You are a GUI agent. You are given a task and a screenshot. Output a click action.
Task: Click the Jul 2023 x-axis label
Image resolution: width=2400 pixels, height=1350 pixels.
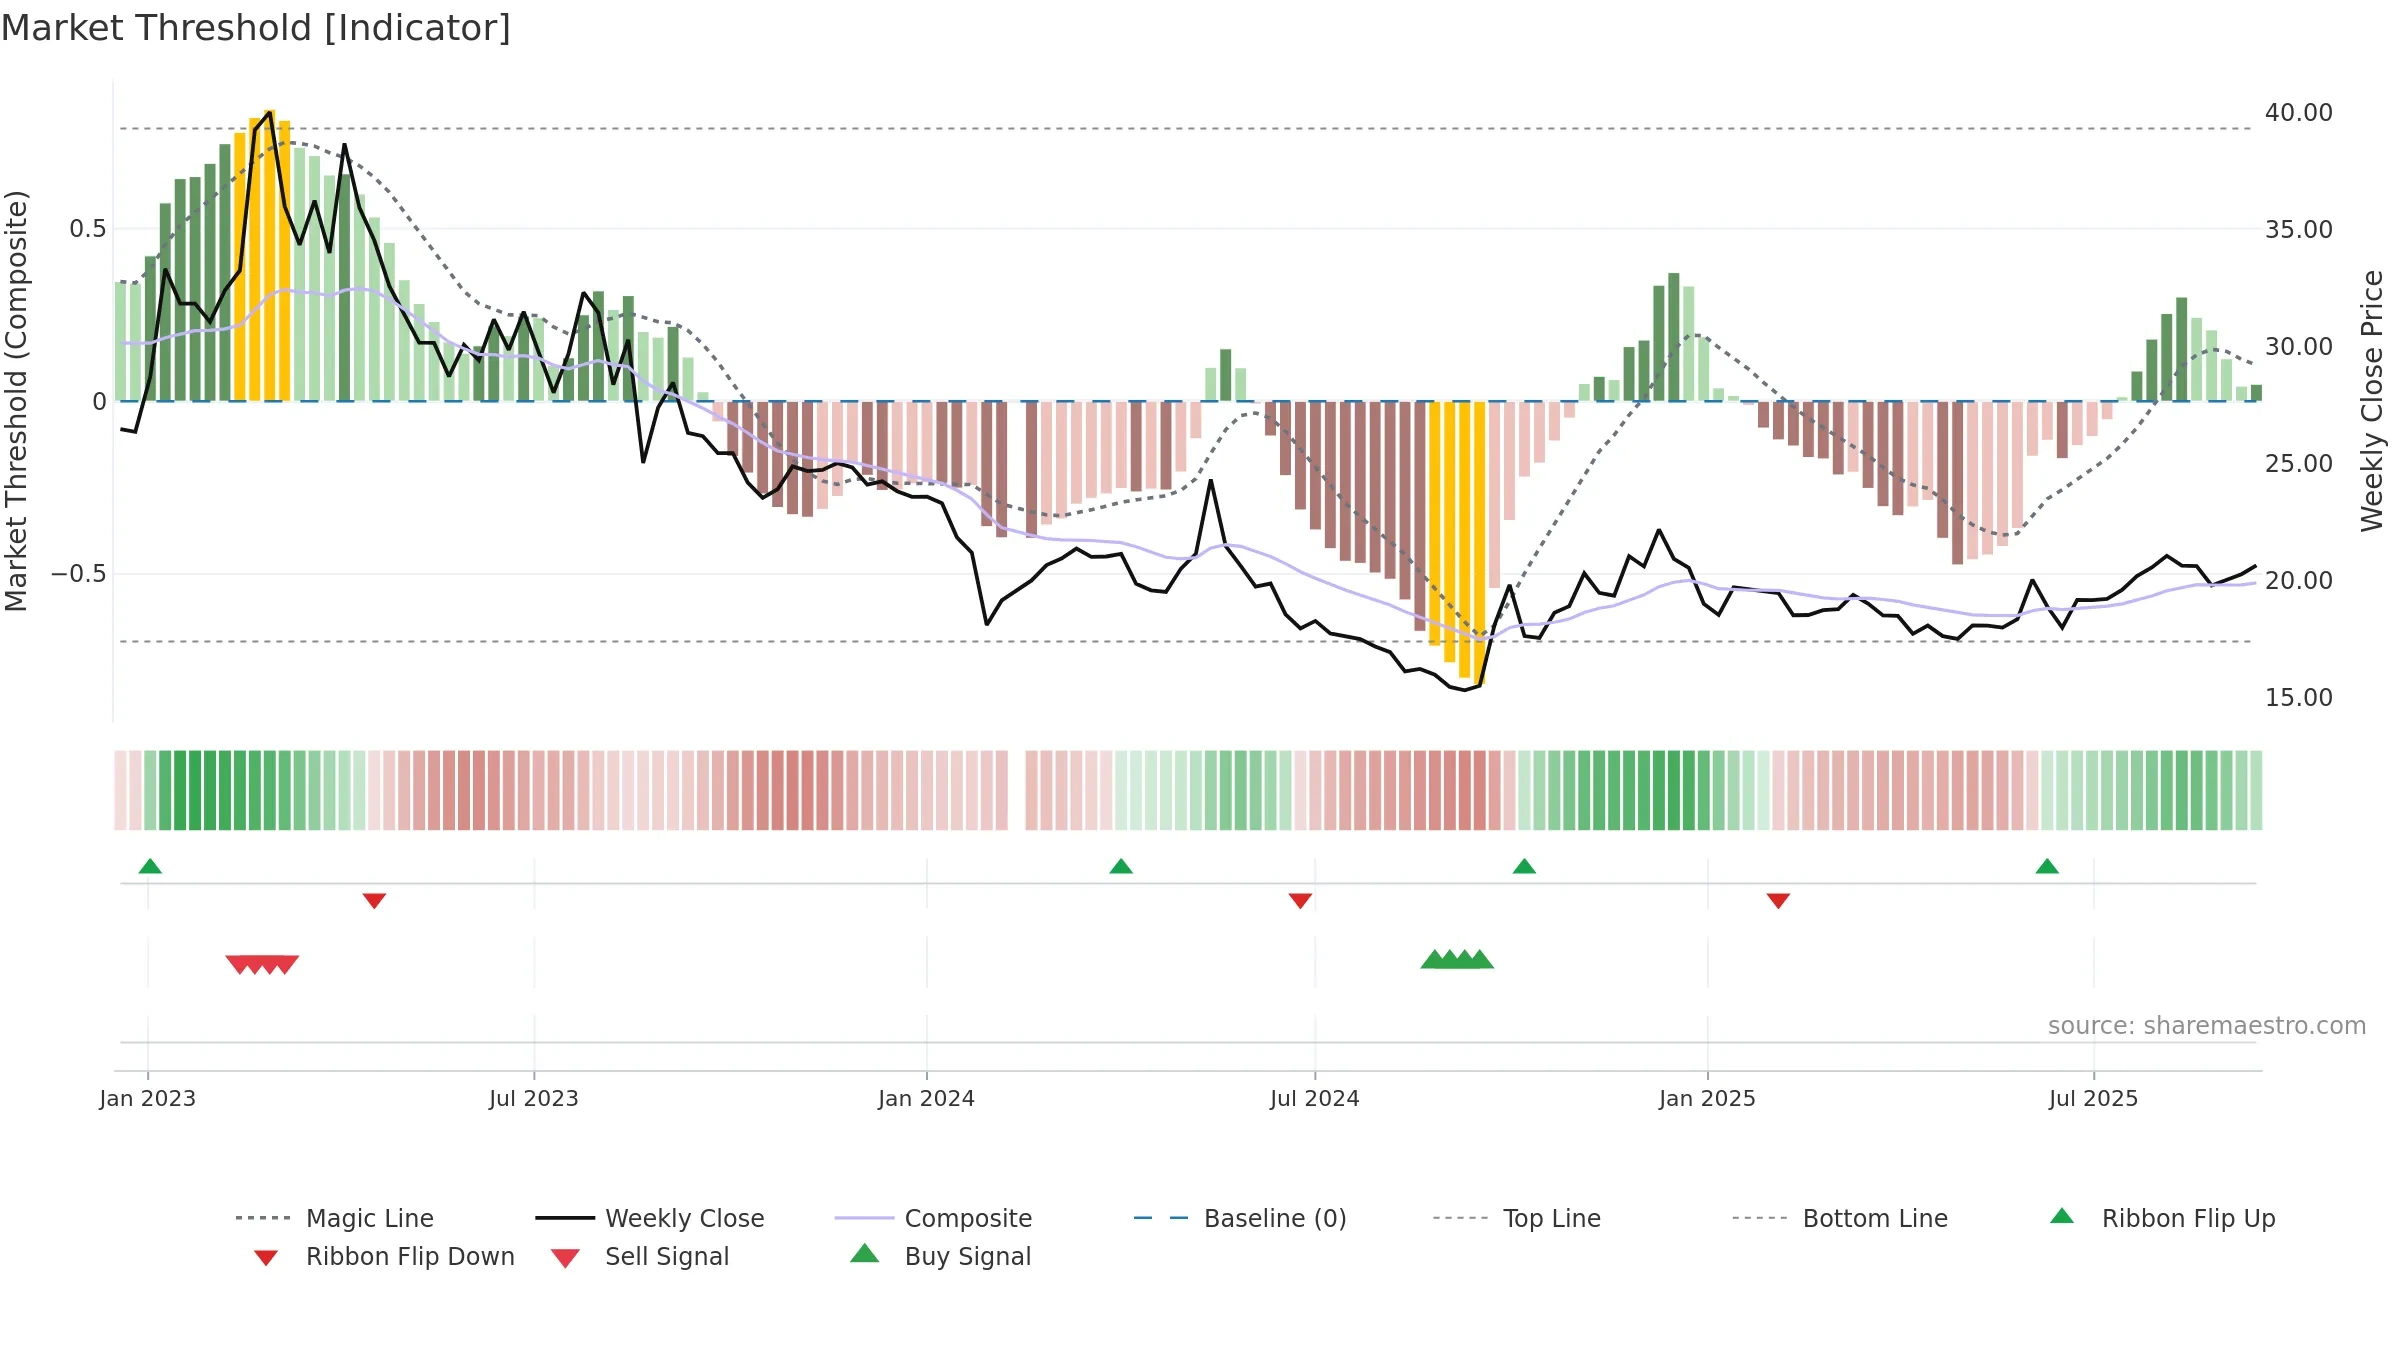534,1098
